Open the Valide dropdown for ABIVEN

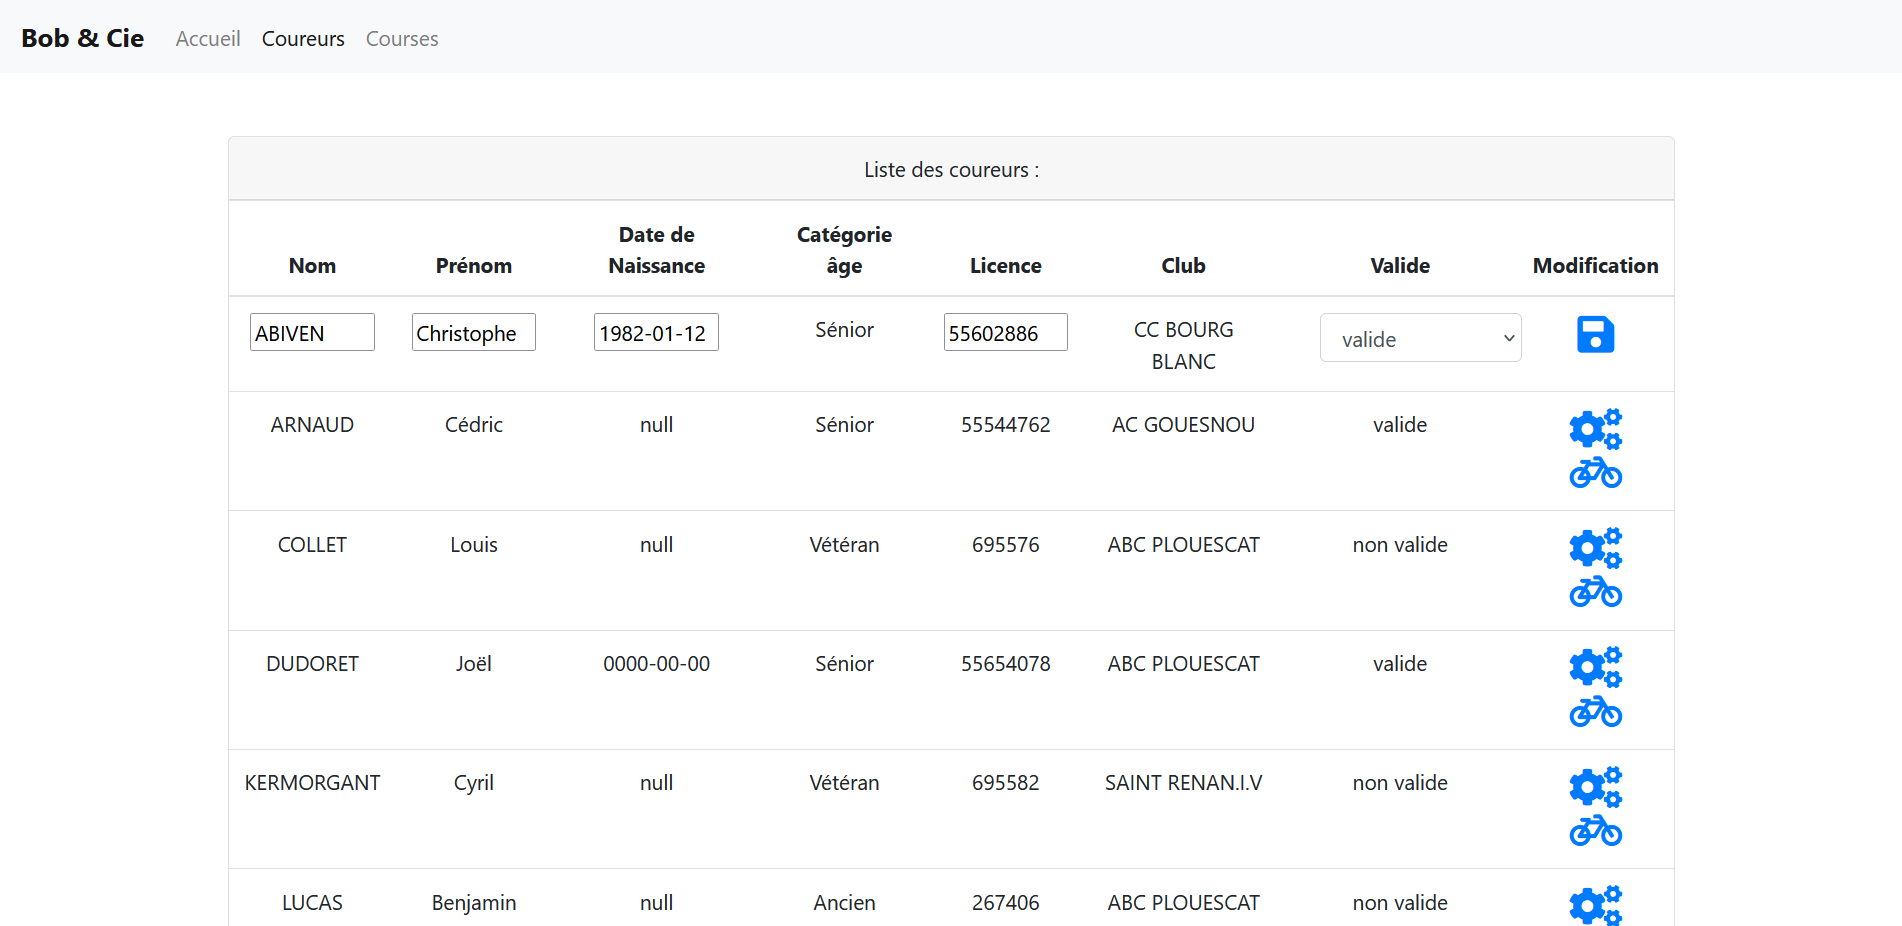pos(1420,339)
